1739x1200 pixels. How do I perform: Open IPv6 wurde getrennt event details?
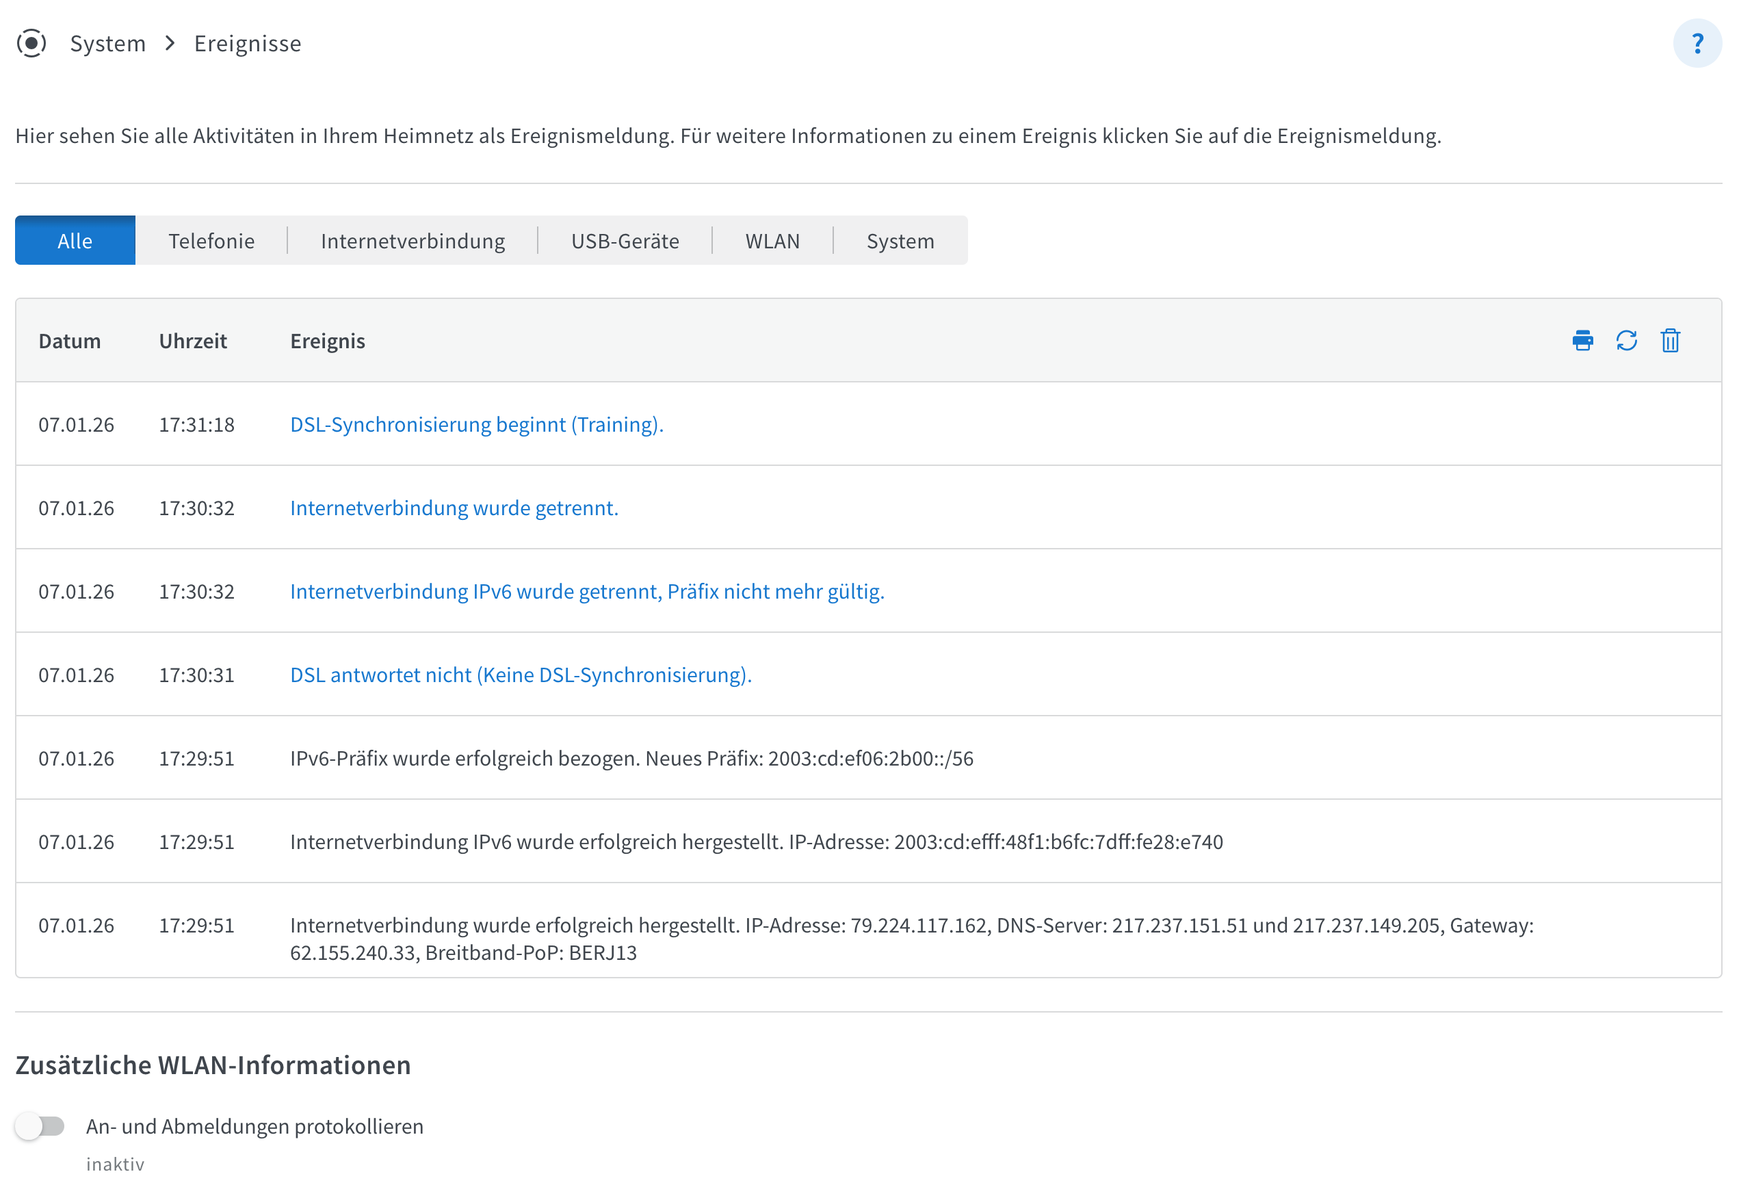(x=587, y=592)
